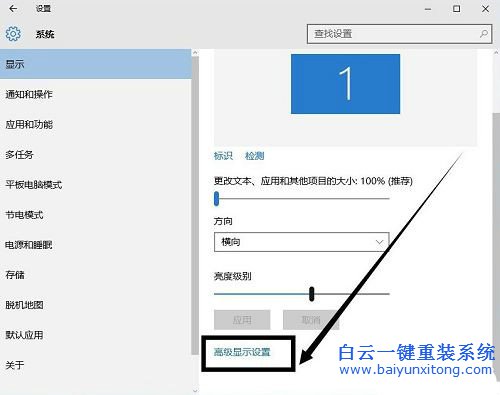500x395 pixels.
Task: Select 存储 in the sidebar
Action: point(96,275)
